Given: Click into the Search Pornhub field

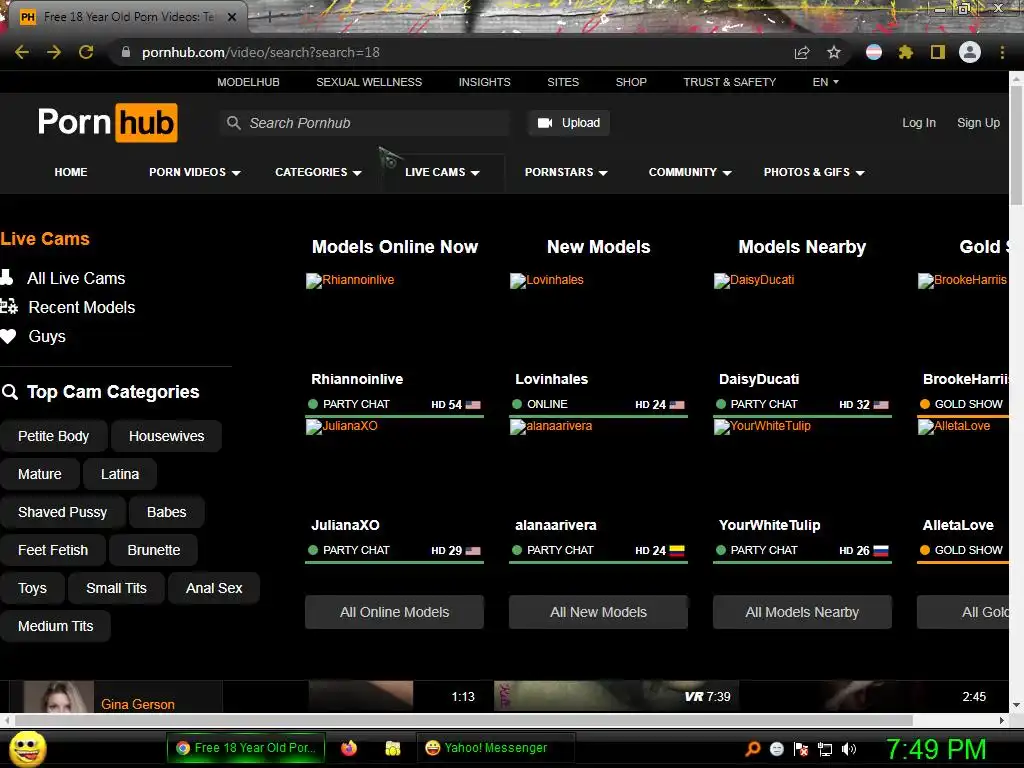Looking at the screenshot, I should (x=364, y=123).
